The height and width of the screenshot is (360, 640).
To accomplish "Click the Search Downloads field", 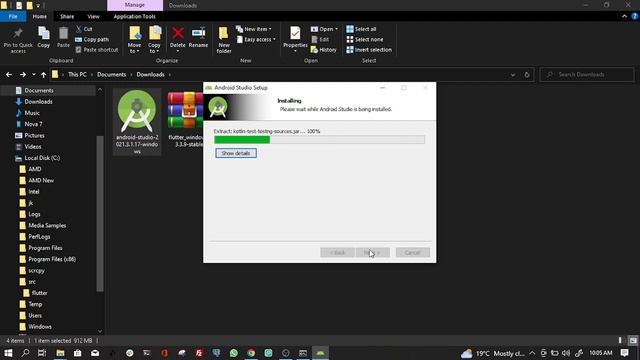I will pos(587,75).
